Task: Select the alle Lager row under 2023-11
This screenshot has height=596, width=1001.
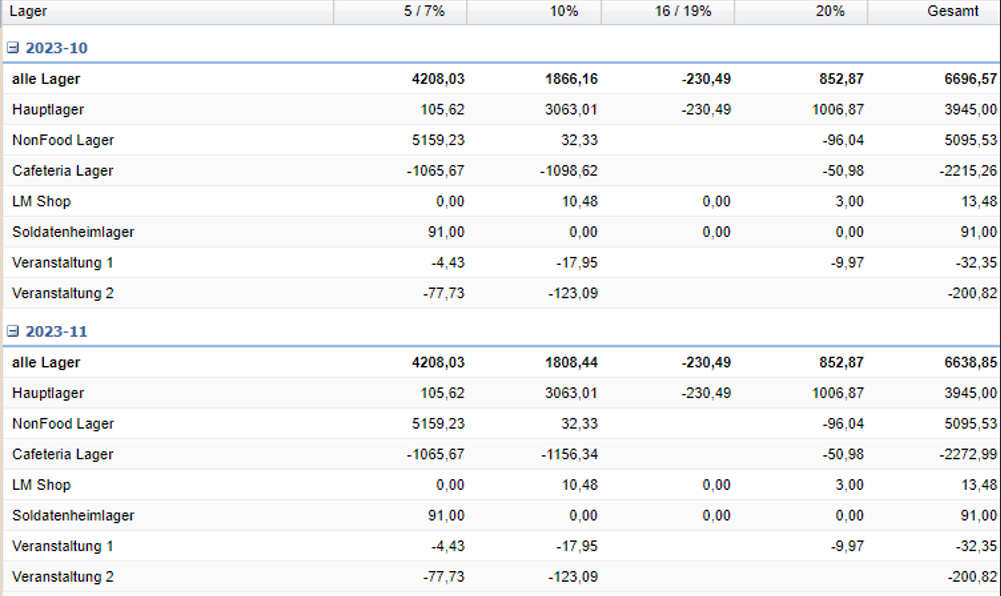Action: pos(46,363)
